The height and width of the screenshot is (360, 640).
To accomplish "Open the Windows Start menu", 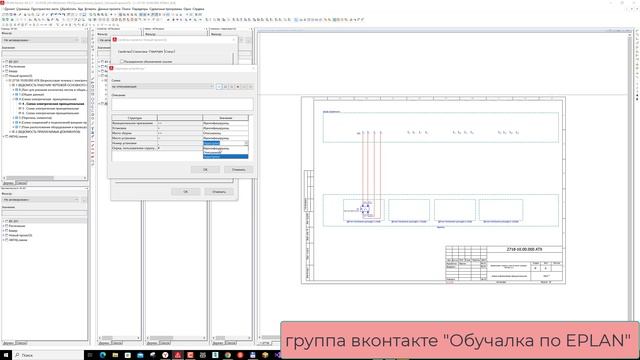I will pos(6,355).
